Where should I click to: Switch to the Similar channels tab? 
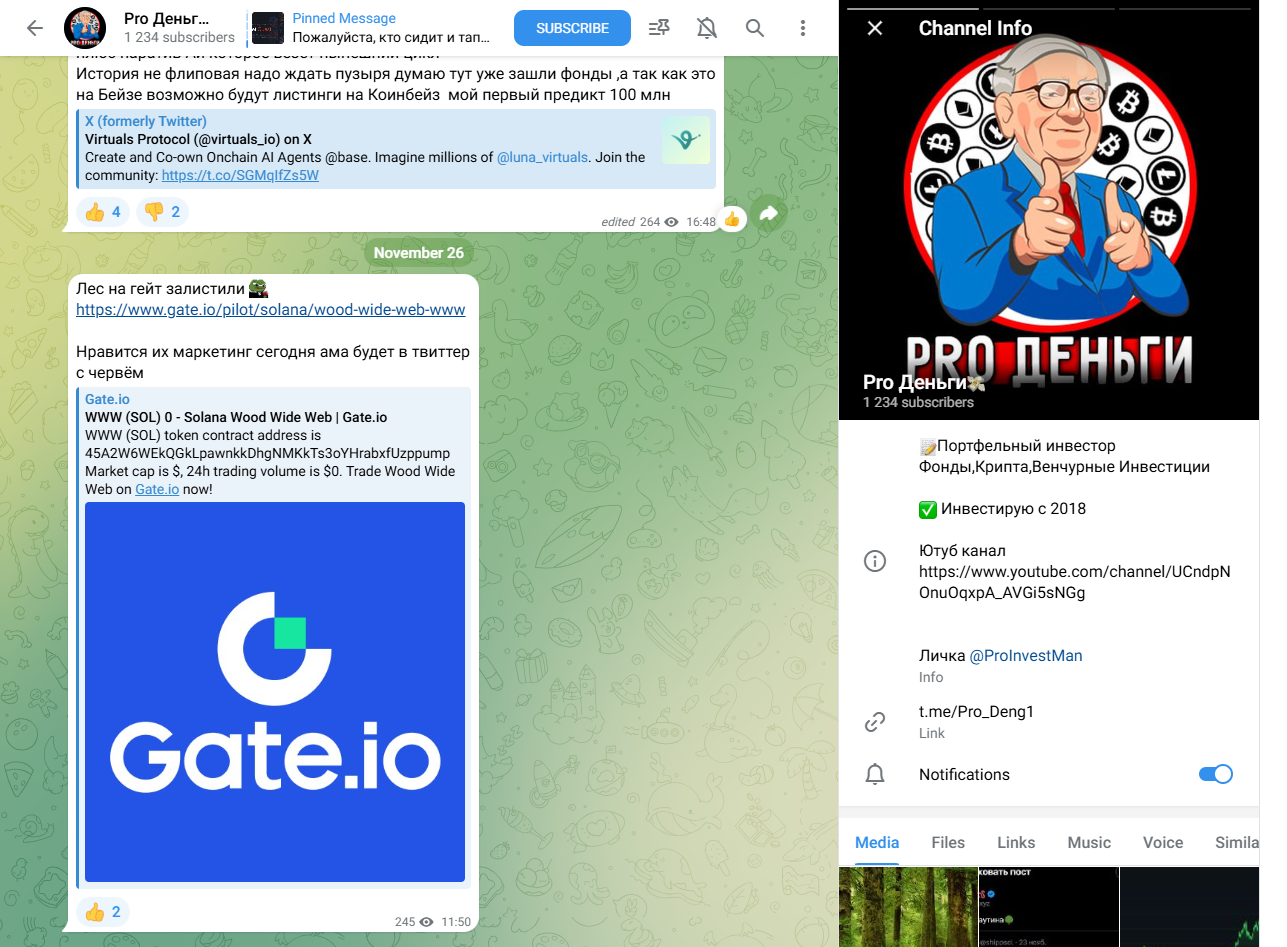(x=1236, y=843)
